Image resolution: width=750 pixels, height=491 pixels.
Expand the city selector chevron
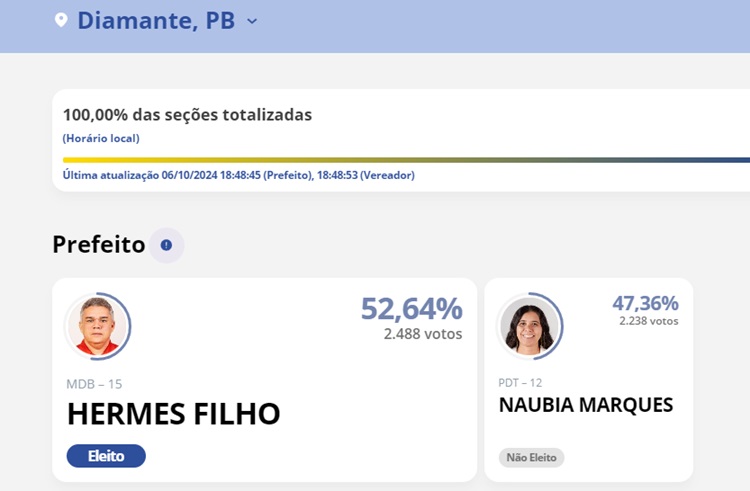pos(252,21)
